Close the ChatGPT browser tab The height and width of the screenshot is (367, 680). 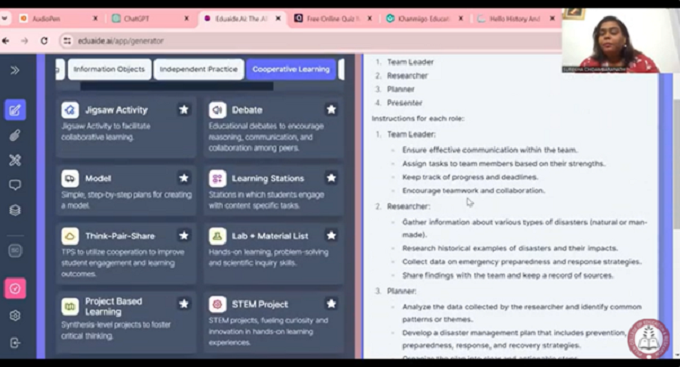(186, 19)
